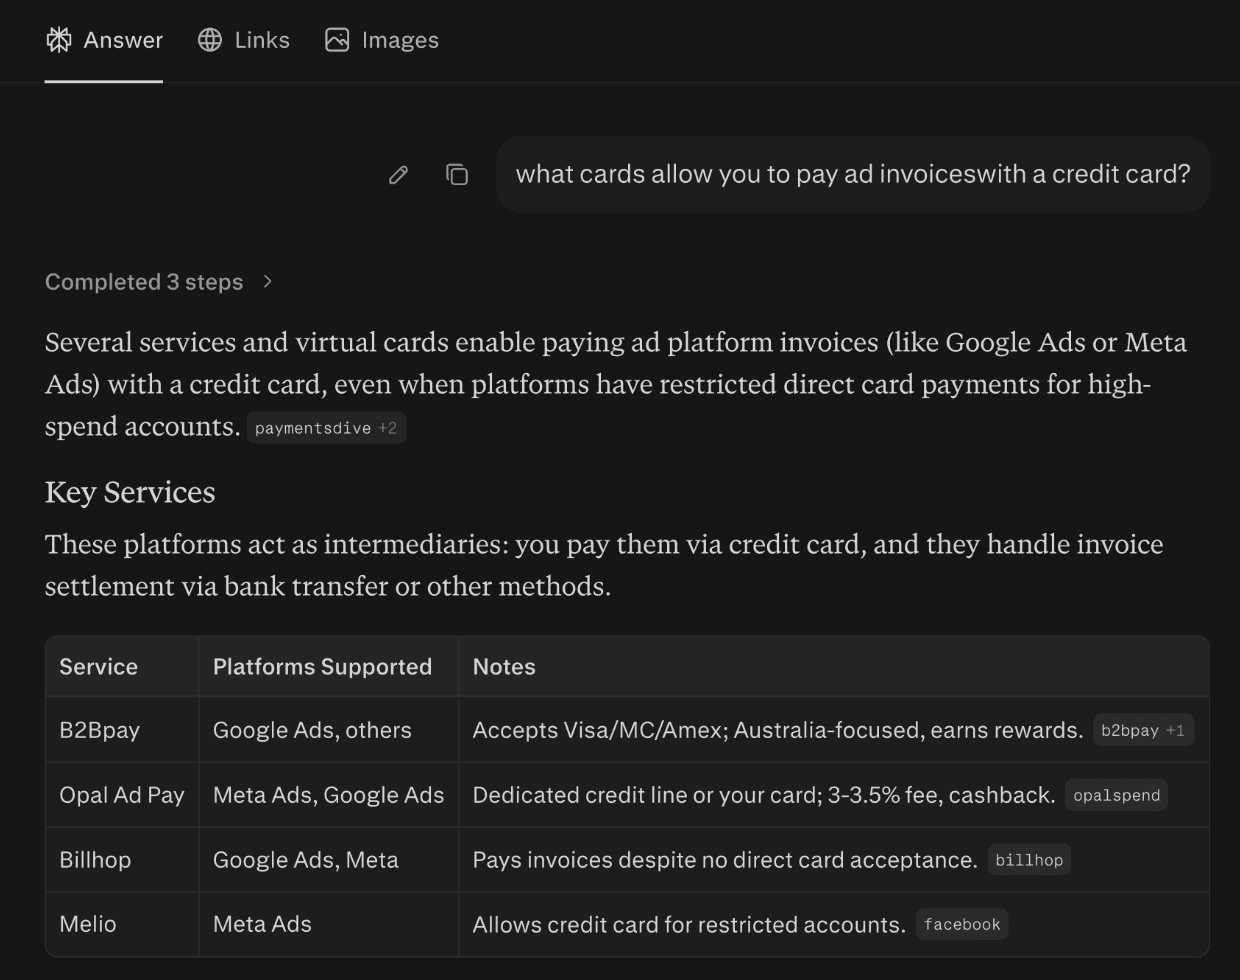
Task: Click the paragraph starting These platforms act as intermediaries
Action: 604,565
